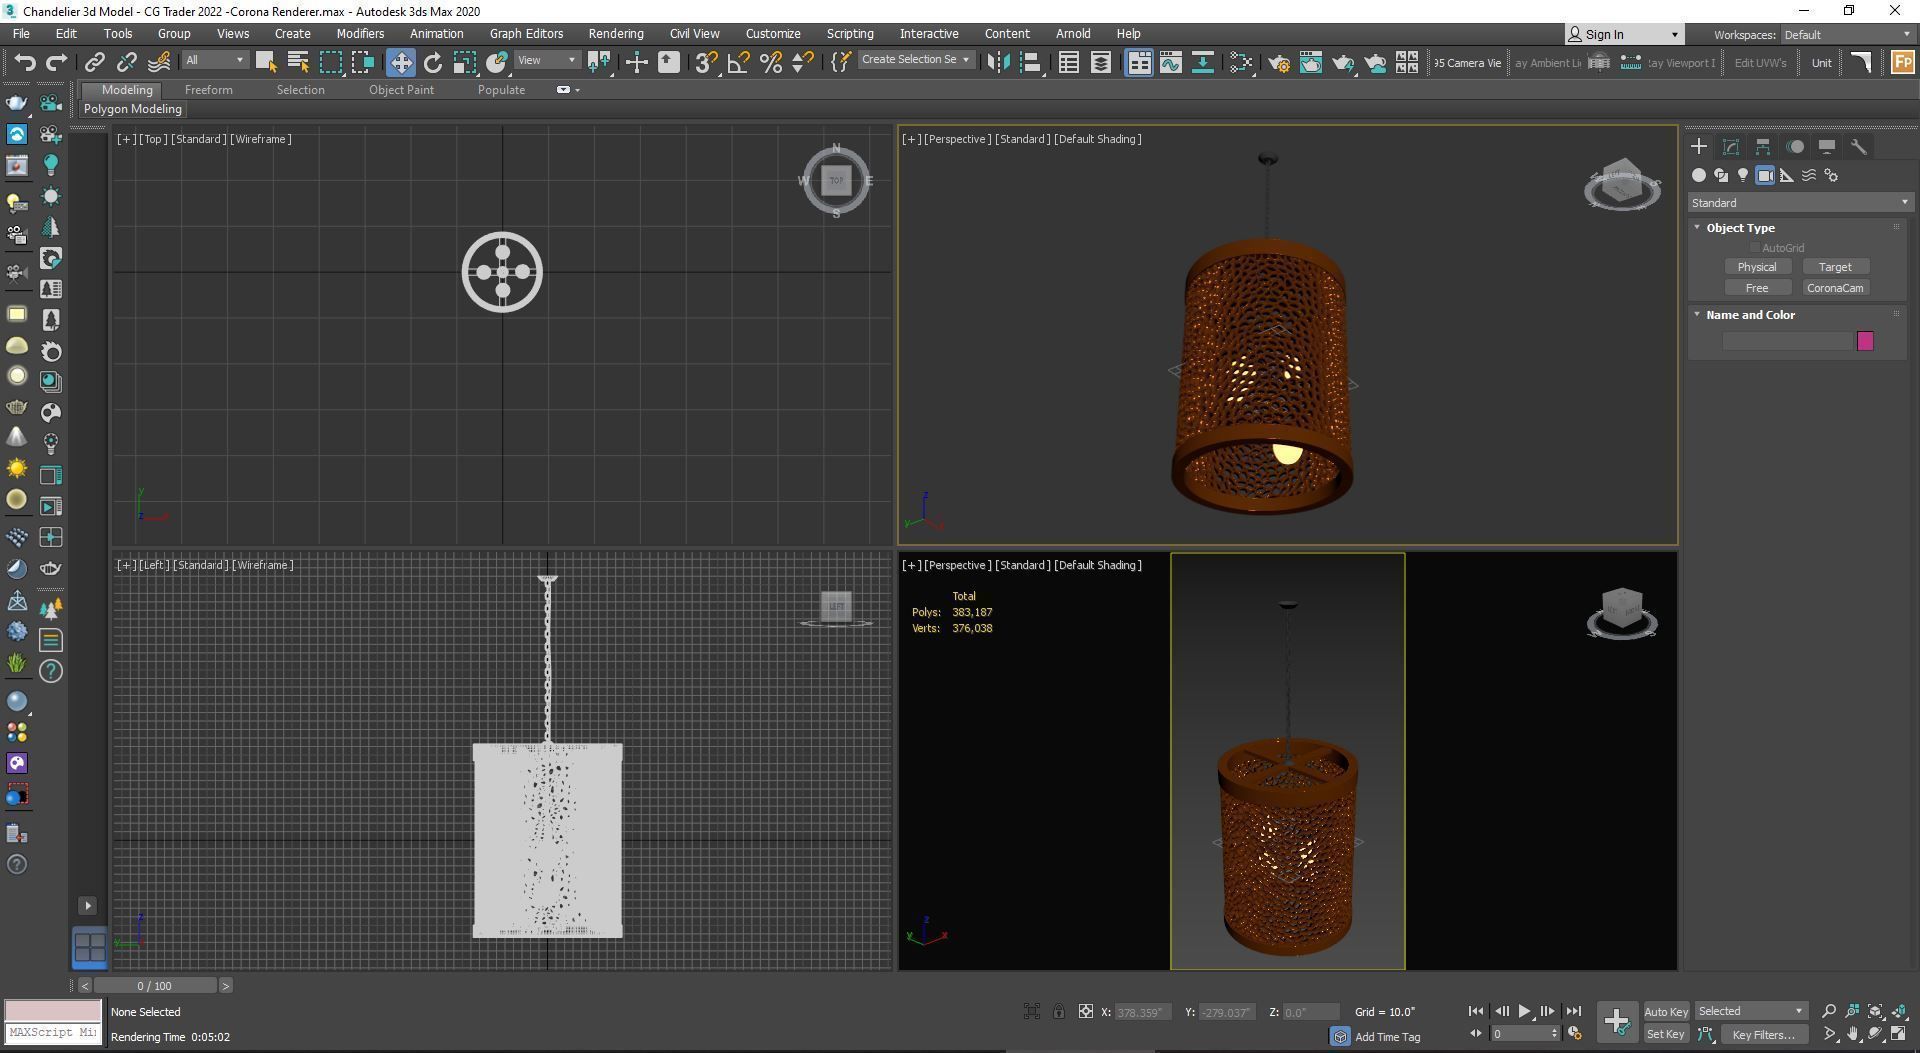Open the Curve Editor

pos(1171,62)
